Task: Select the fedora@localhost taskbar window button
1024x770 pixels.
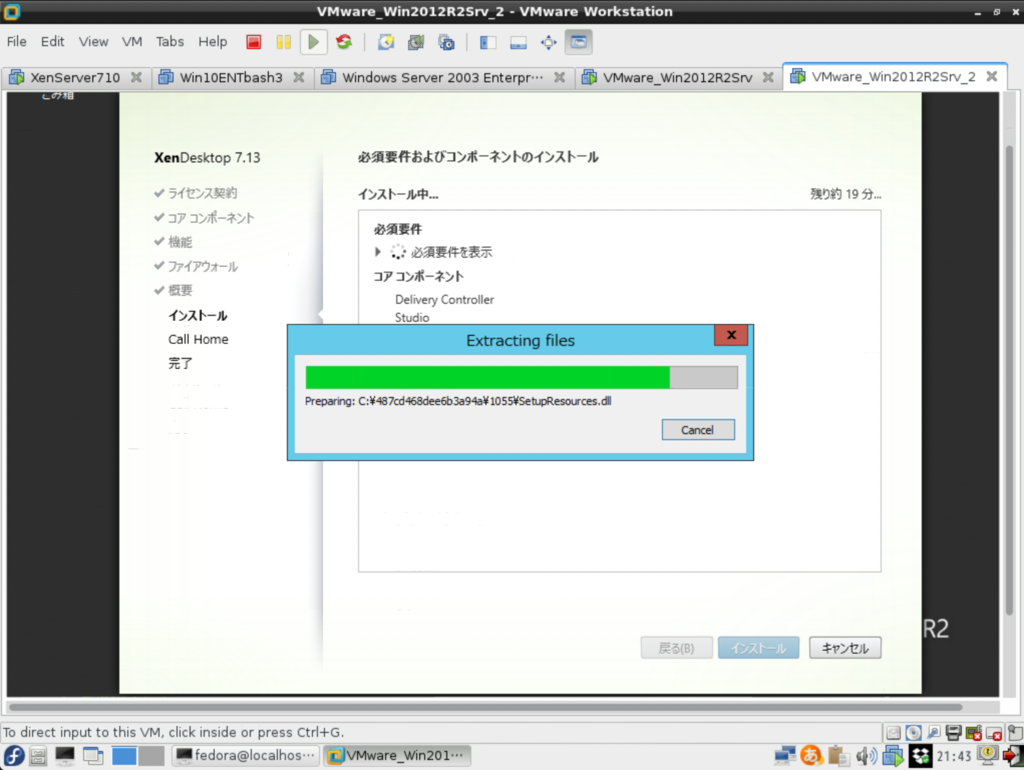Action: coord(246,756)
